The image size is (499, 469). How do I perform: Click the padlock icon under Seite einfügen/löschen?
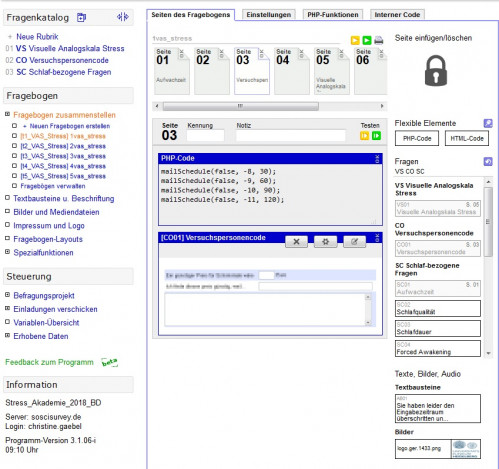click(x=435, y=71)
